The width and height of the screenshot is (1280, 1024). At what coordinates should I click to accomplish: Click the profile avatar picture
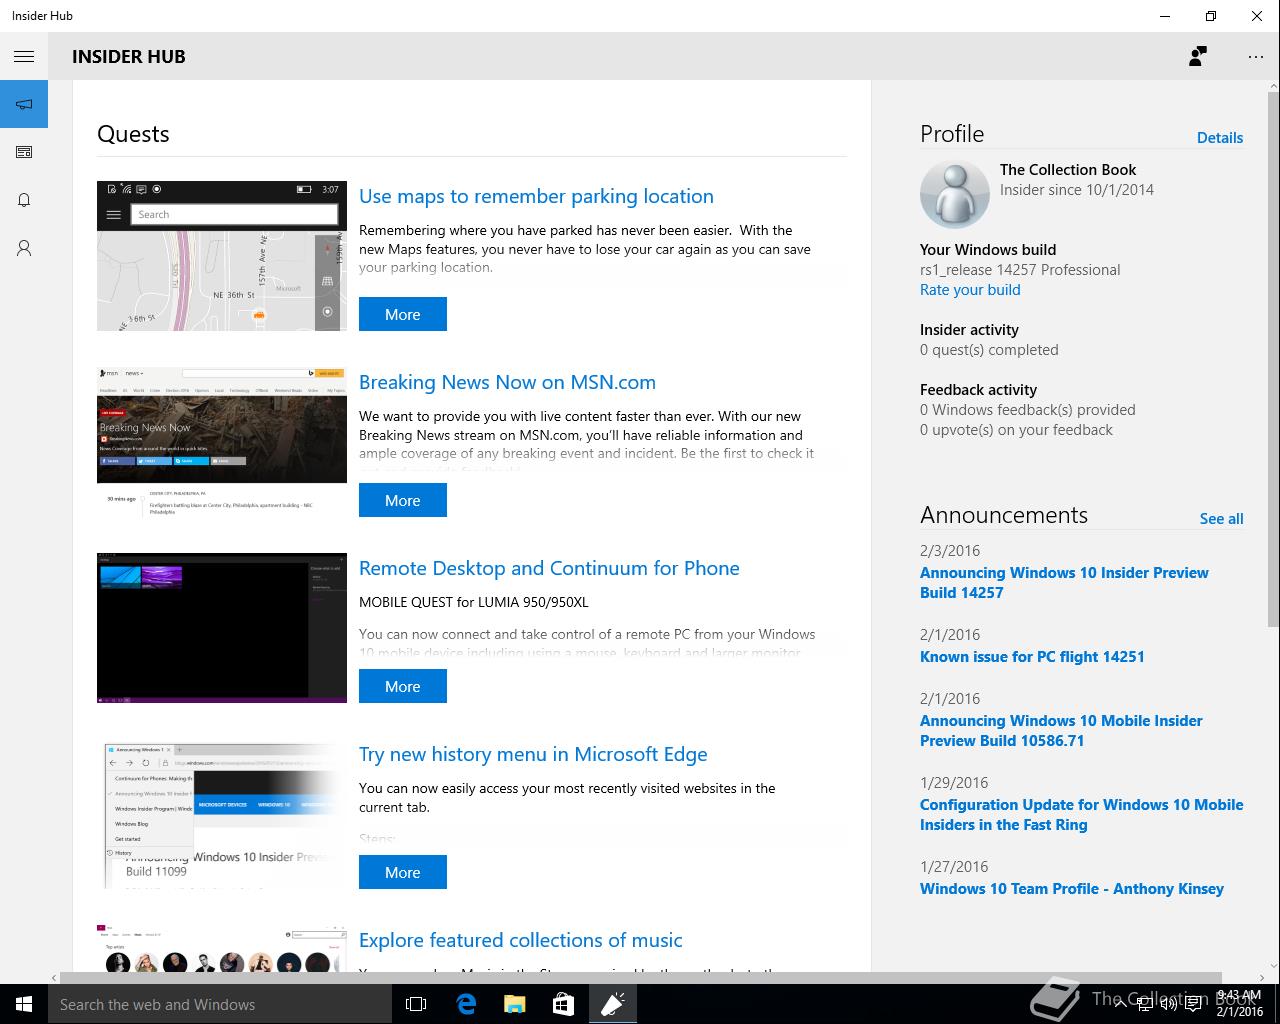coord(954,194)
